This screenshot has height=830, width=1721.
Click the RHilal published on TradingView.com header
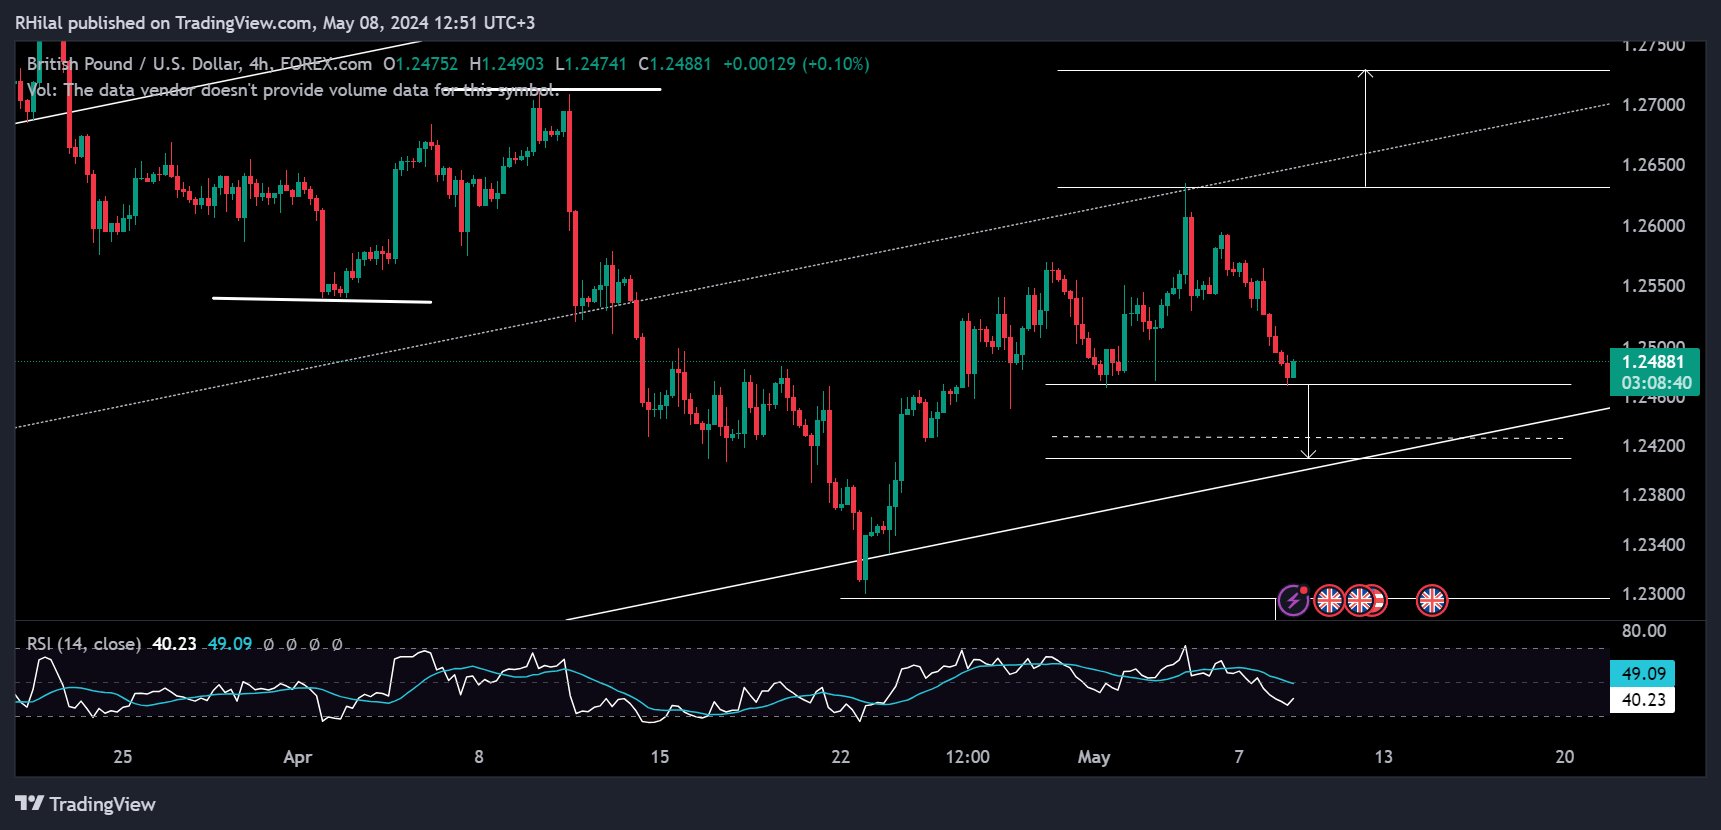275,22
